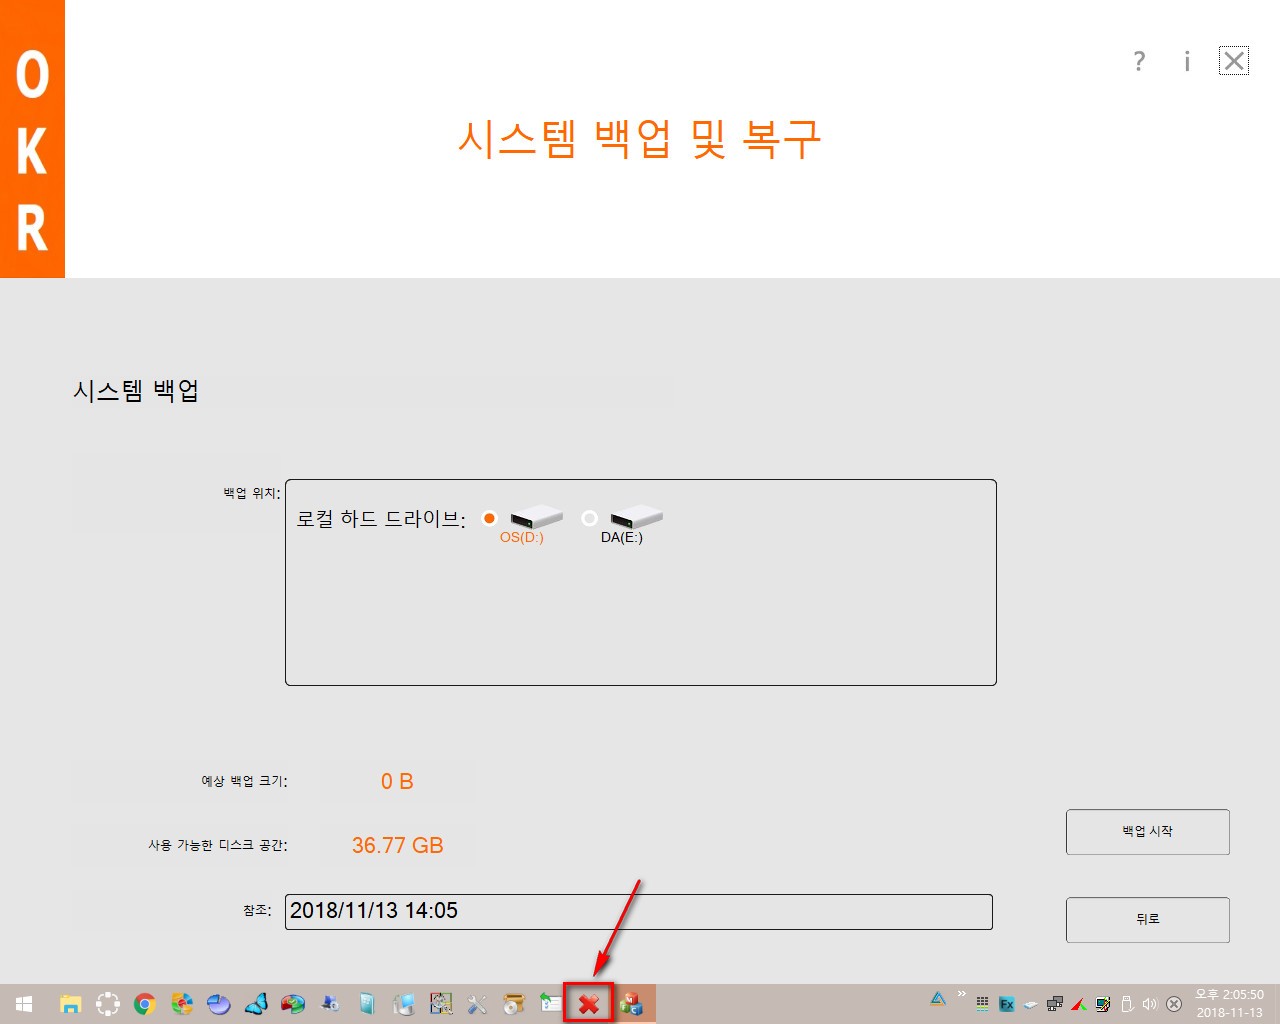Click the blue triangle tray icon

click(938, 998)
